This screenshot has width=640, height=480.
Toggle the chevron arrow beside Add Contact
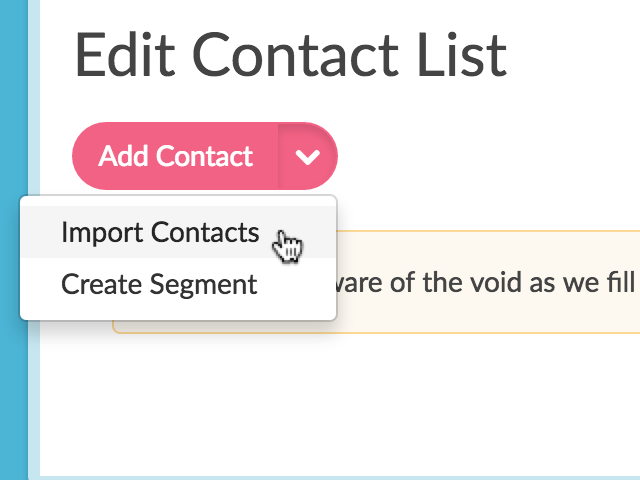point(309,157)
